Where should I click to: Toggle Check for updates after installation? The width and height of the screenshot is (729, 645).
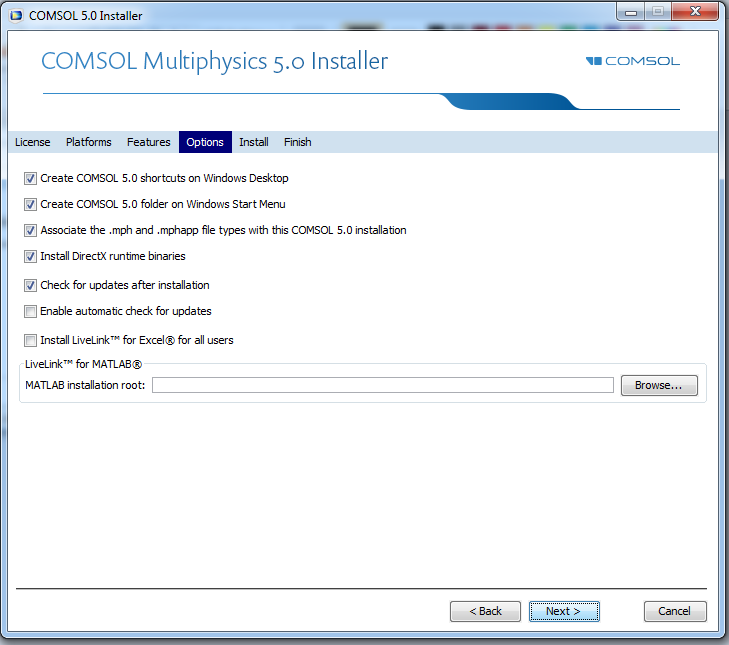[30, 286]
